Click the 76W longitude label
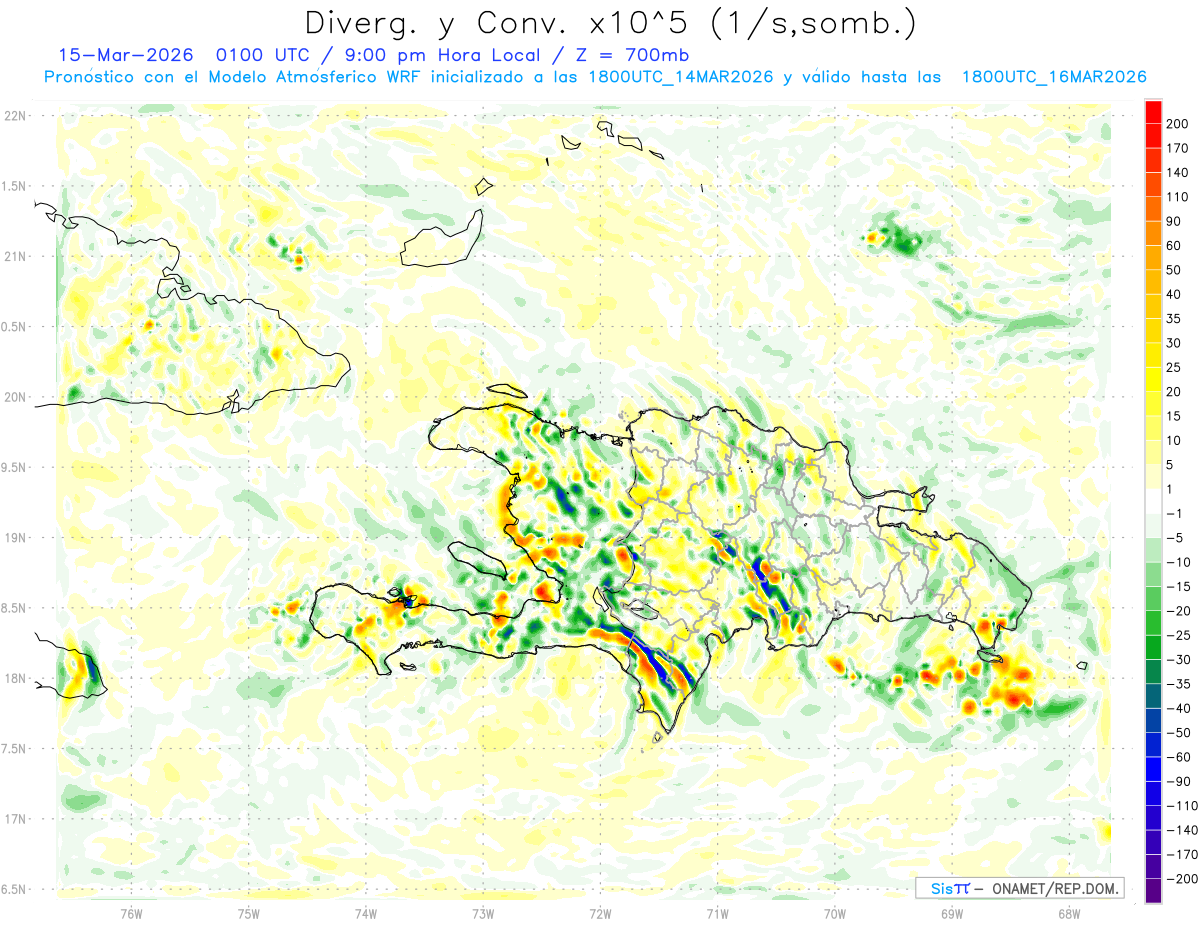The height and width of the screenshot is (927, 1200). click(x=131, y=913)
